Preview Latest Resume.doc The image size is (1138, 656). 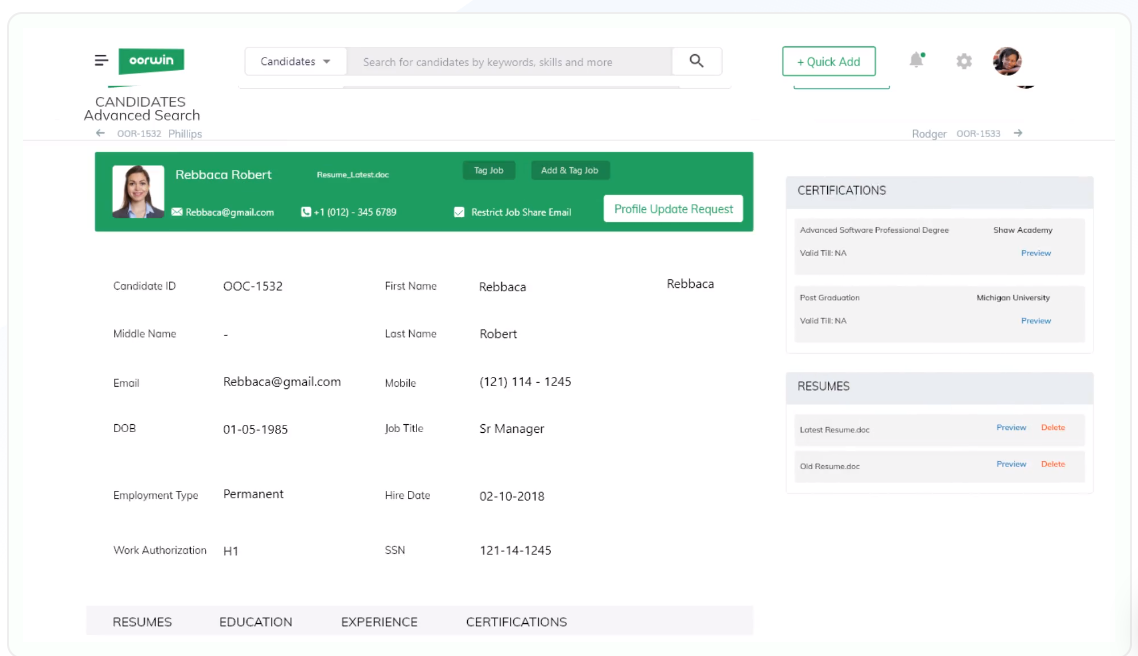(1011, 428)
